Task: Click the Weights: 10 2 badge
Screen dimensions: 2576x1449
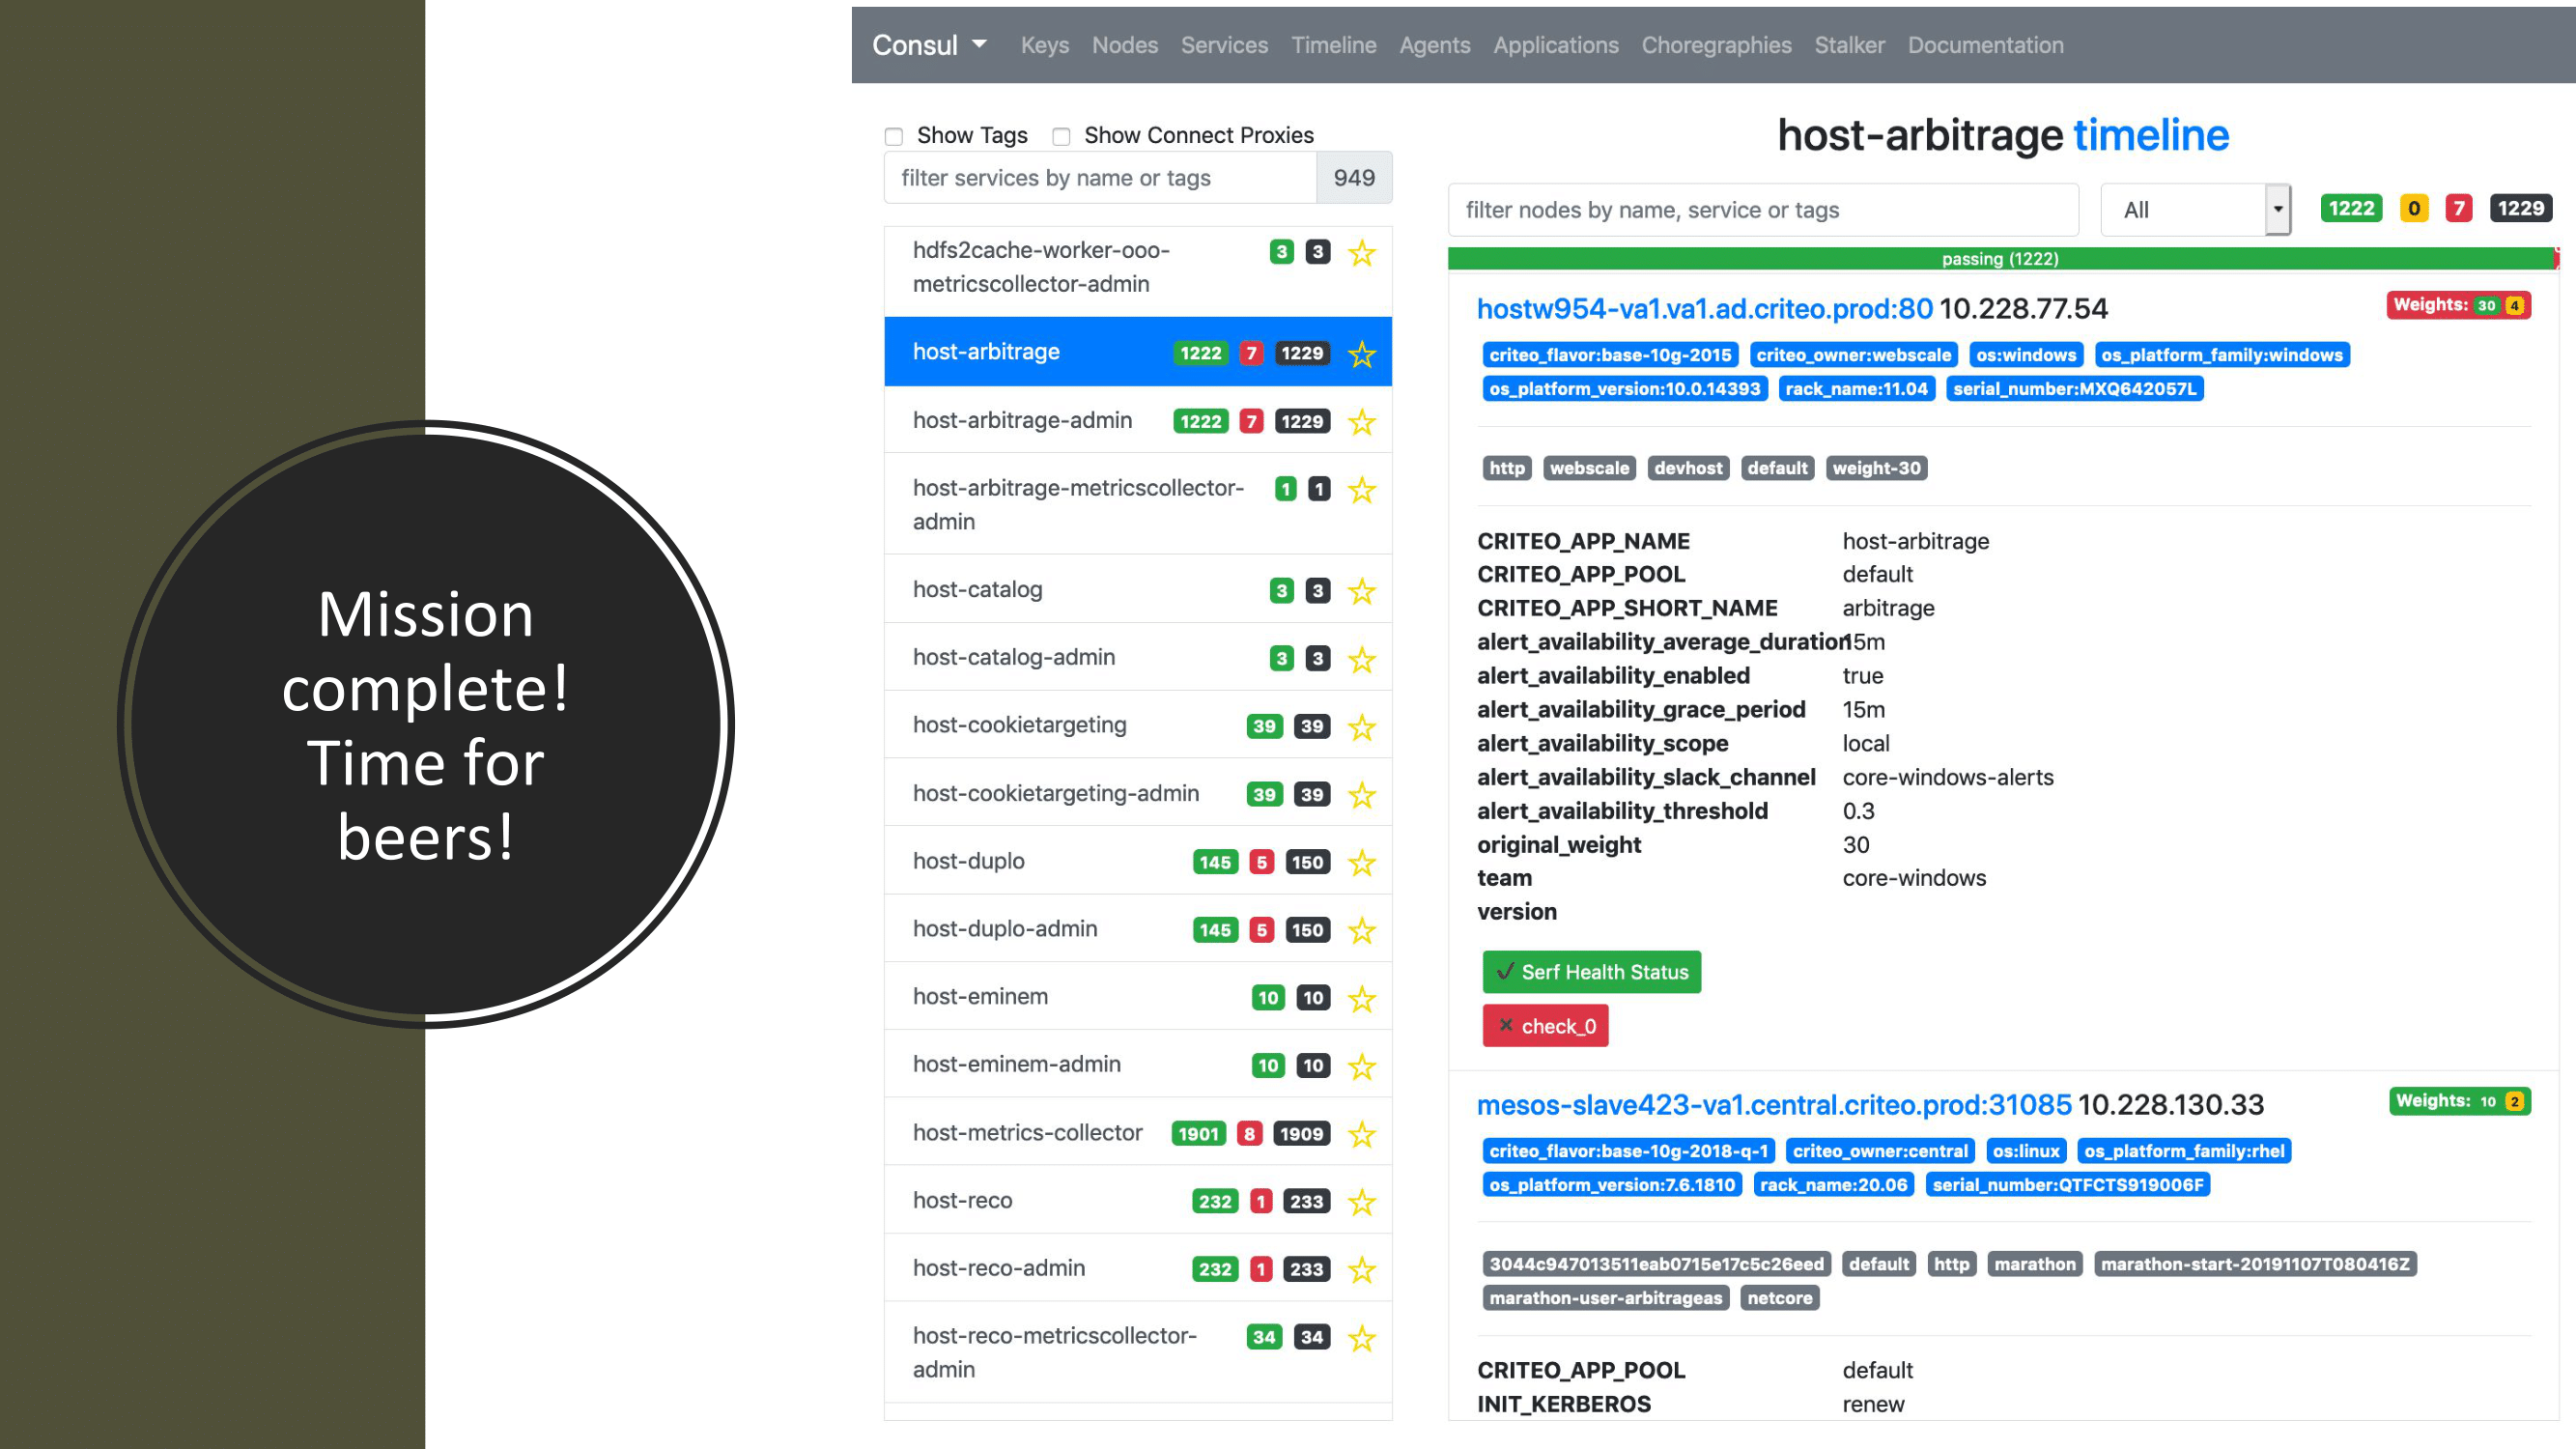Action: click(2459, 1101)
